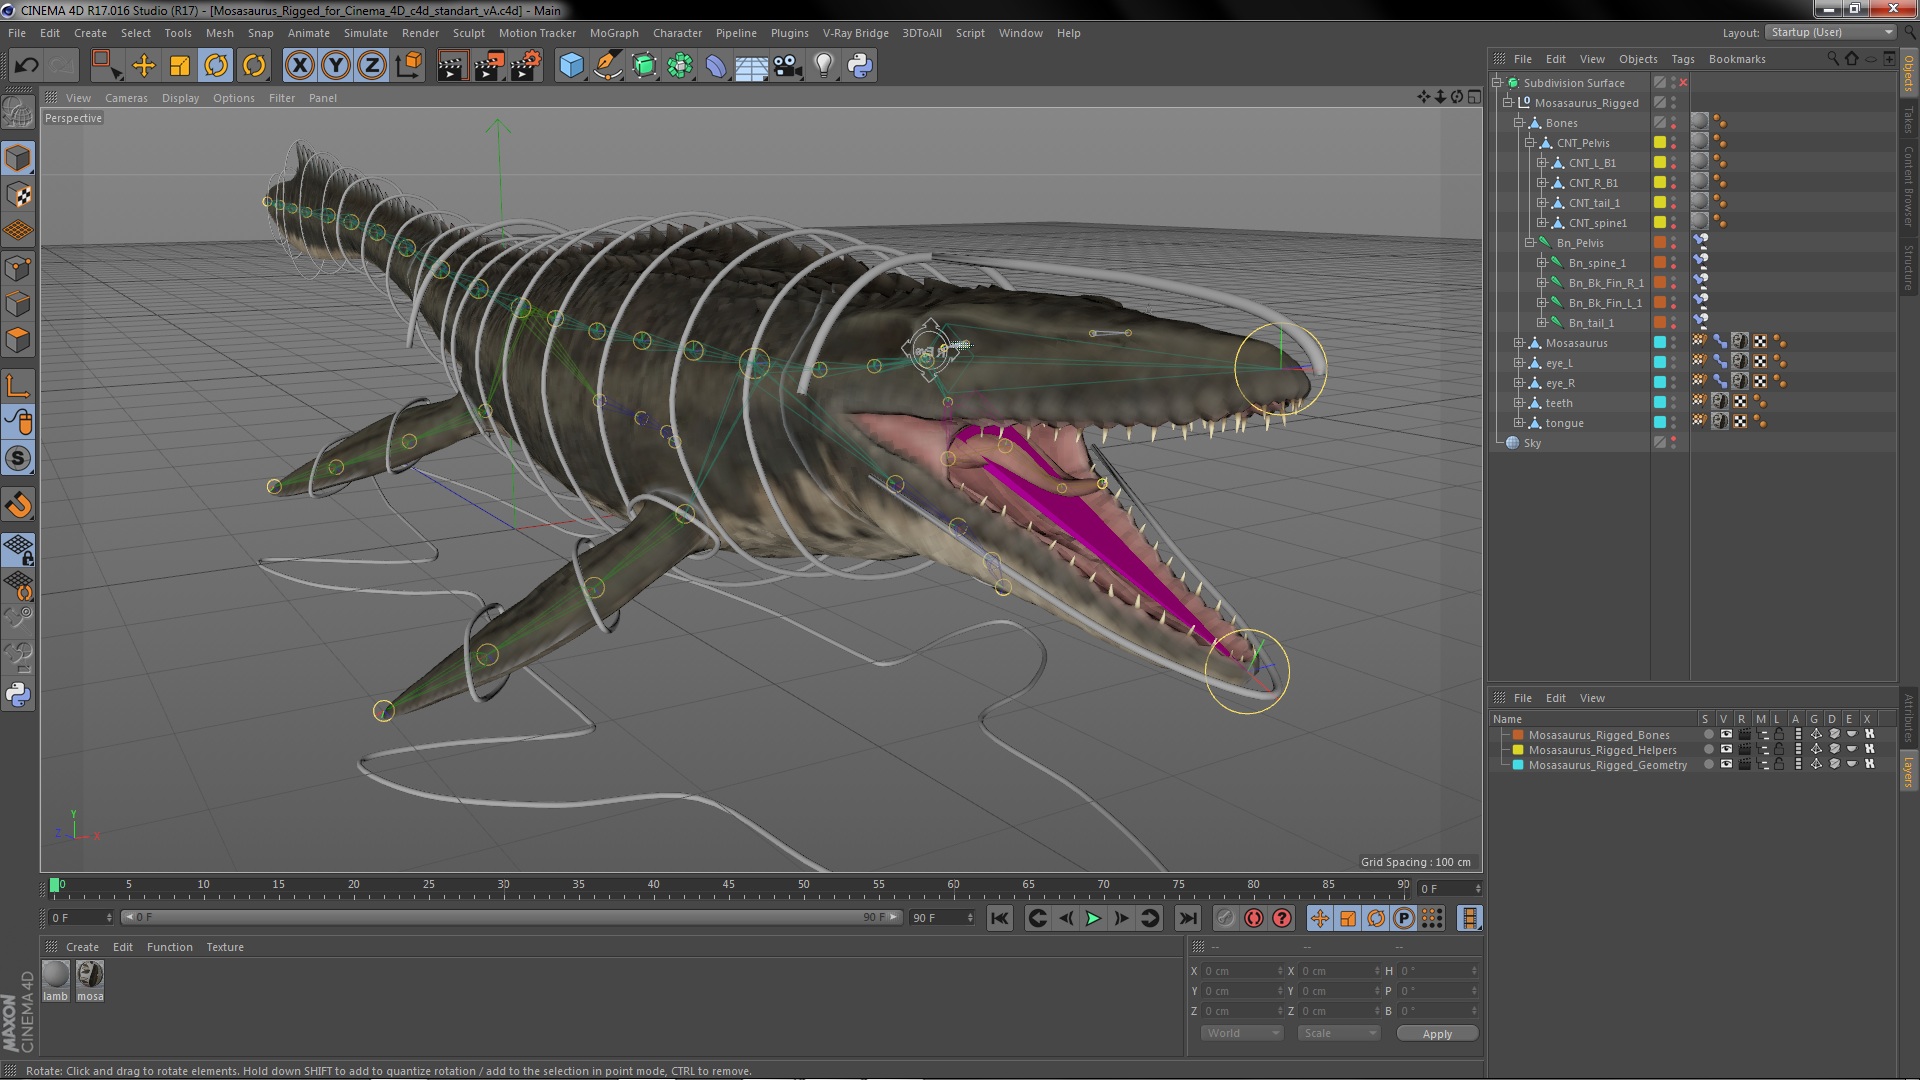
Task: Toggle solo for Mosasaurus_Rigged_Bones layer
Action: click(x=1708, y=735)
